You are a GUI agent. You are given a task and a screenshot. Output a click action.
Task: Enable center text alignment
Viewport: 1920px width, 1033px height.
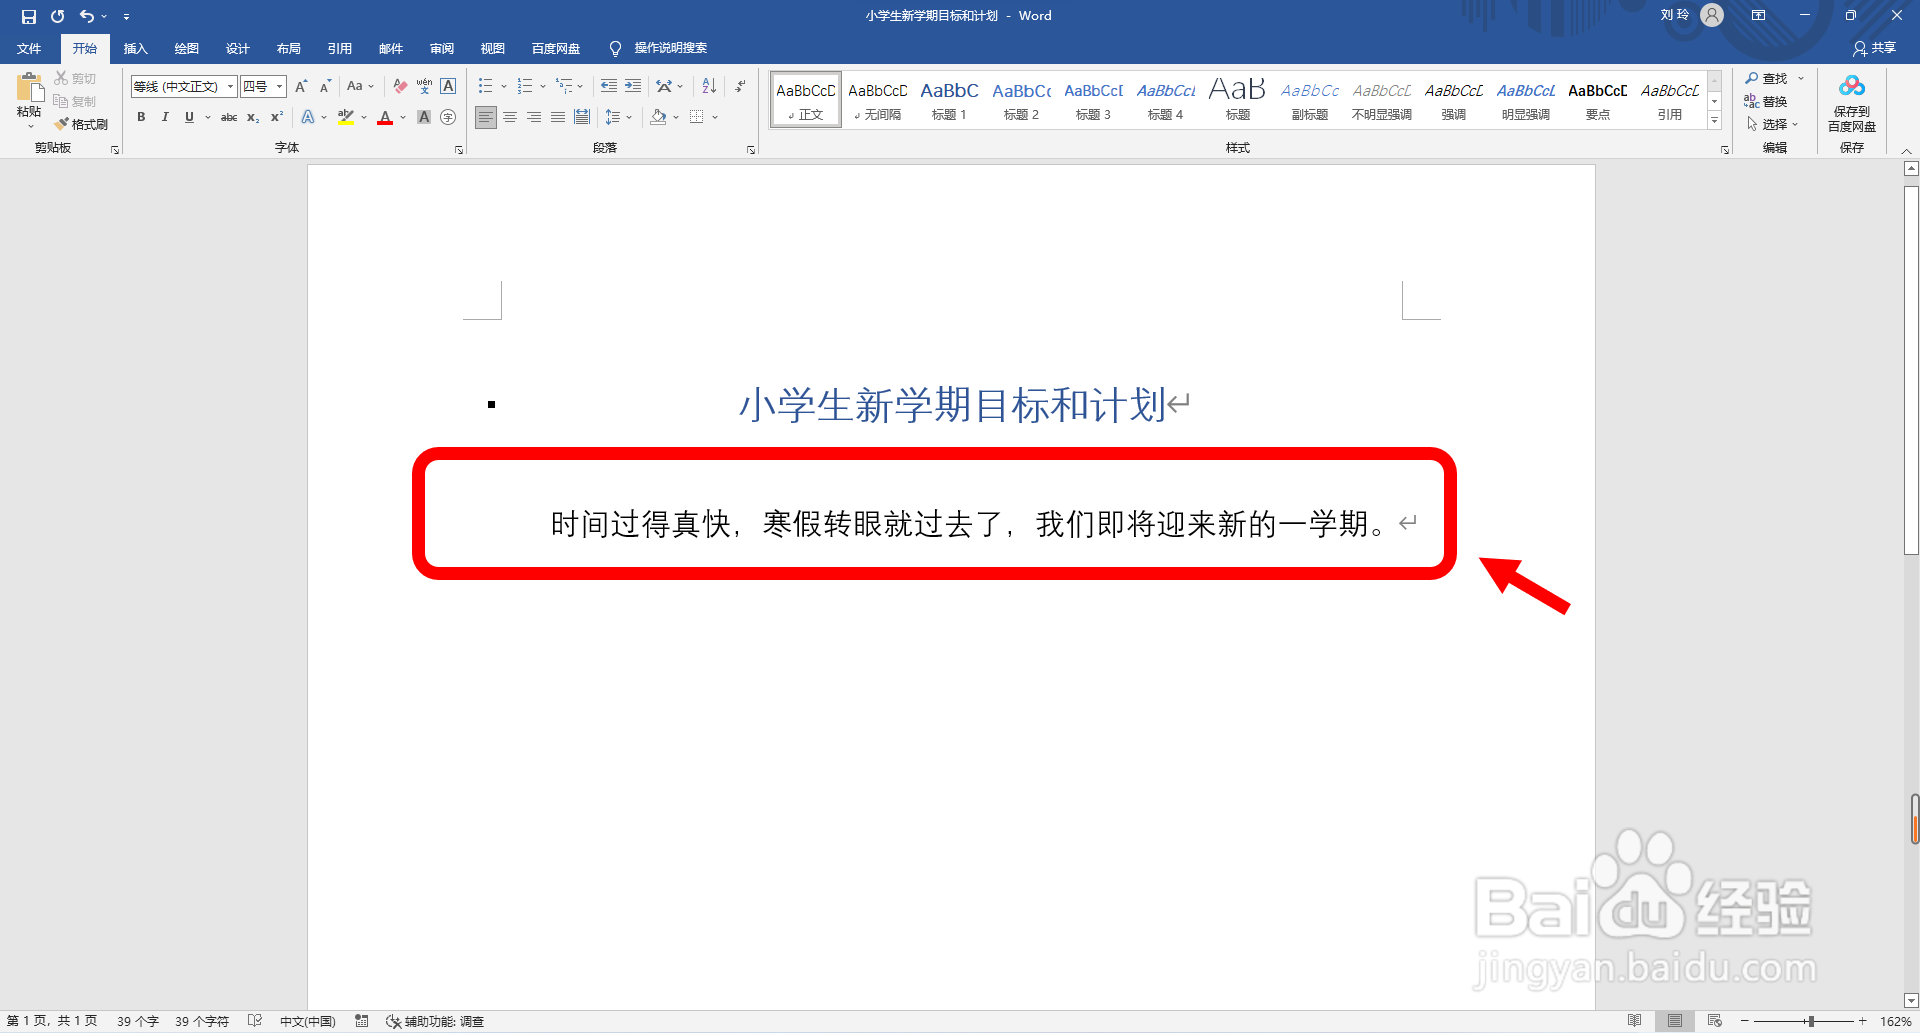pos(510,117)
